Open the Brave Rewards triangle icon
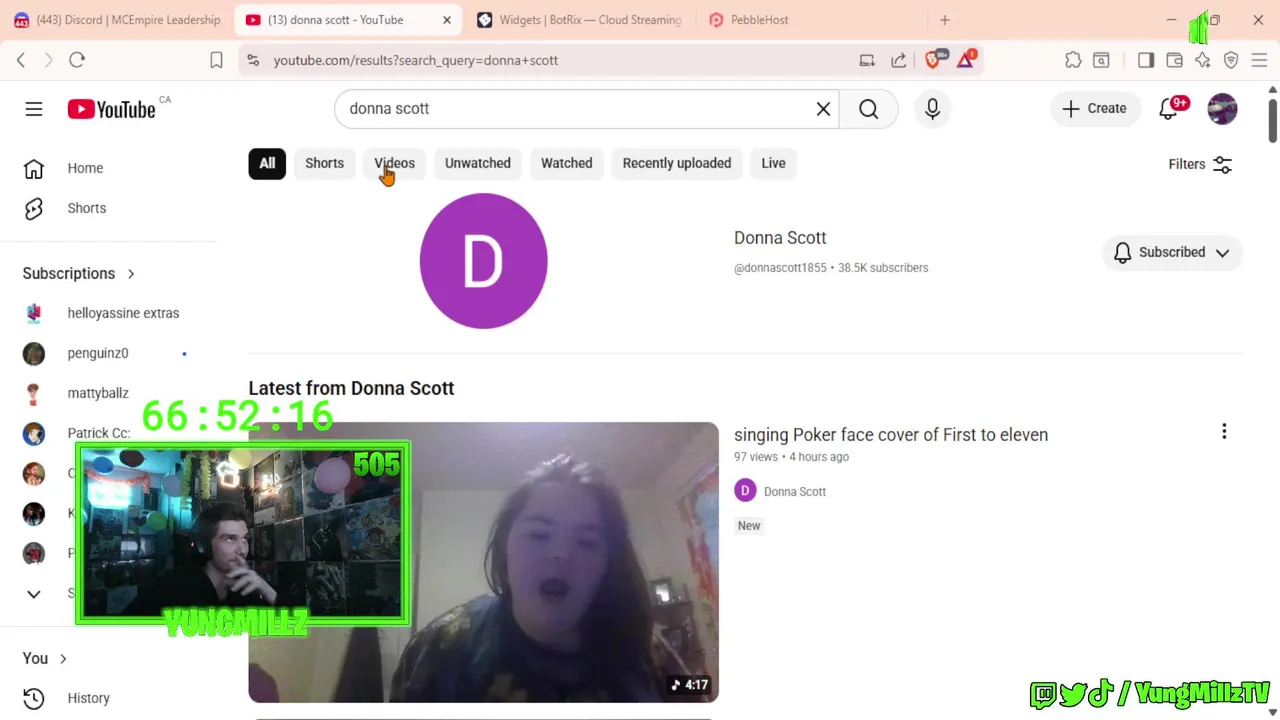Viewport: 1280px width, 720px height. [x=965, y=60]
